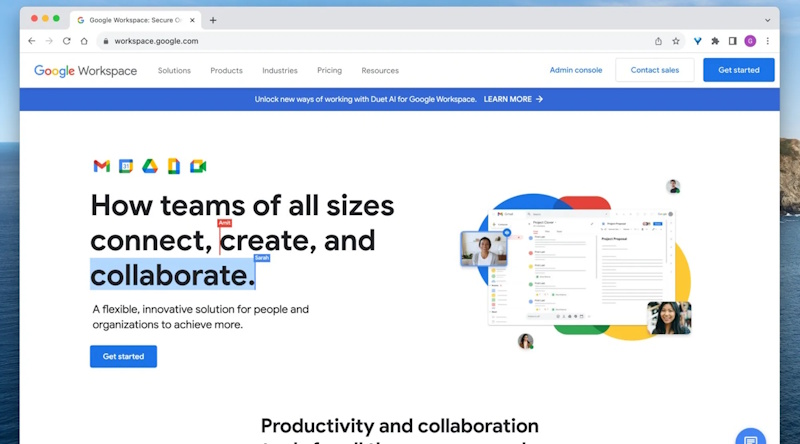Click the browser back arrow
Image resolution: width=800 pixels, height=444 pixels.
(x=32, y=41)
